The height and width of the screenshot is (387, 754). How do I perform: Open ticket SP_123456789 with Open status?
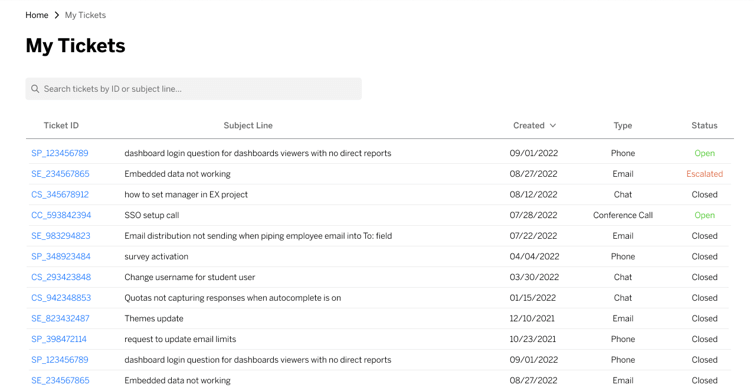point(60,153)
